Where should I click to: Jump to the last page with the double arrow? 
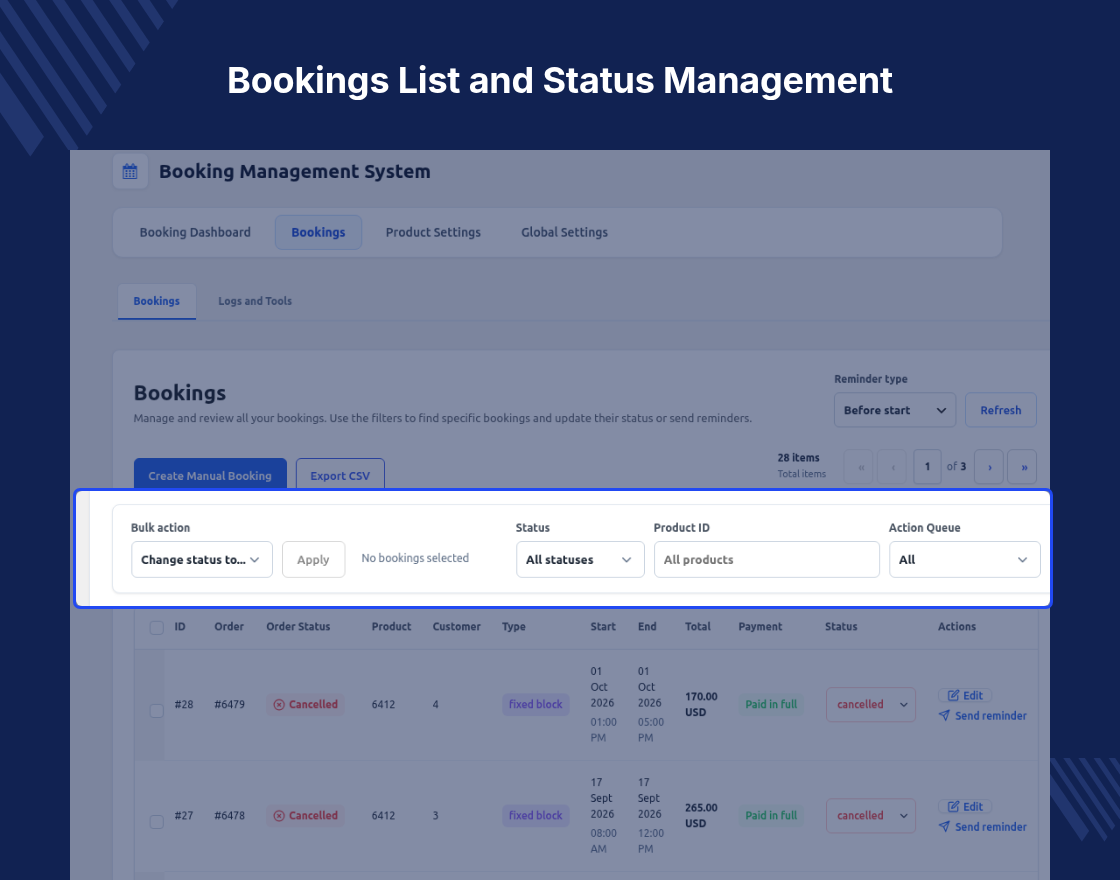click(x=1023, y=467)
